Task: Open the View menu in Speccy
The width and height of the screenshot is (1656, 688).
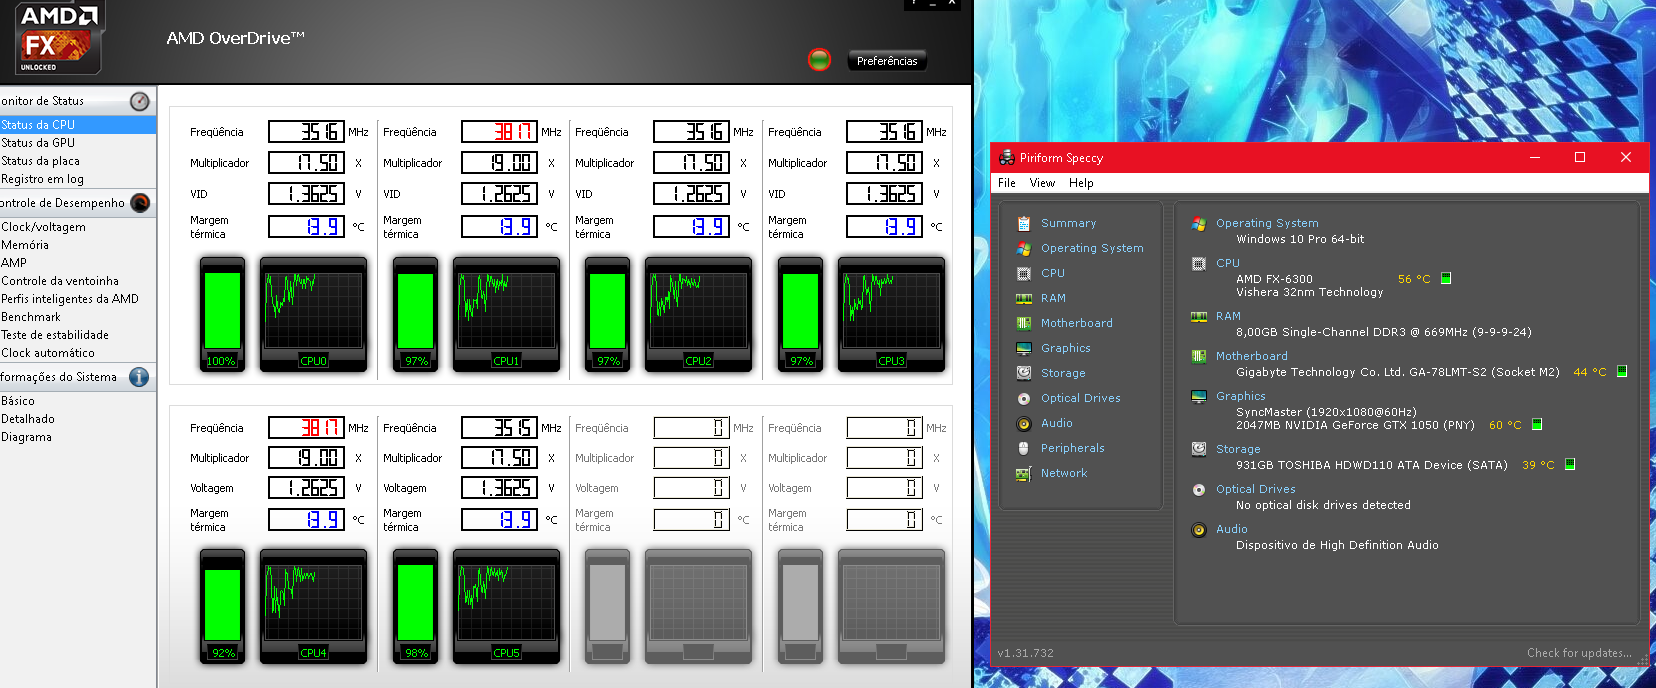Action: [x=1042, y=183]
